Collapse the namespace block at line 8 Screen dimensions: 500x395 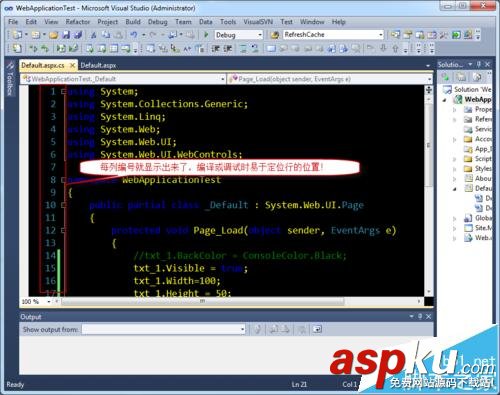(x=63, y=180)
